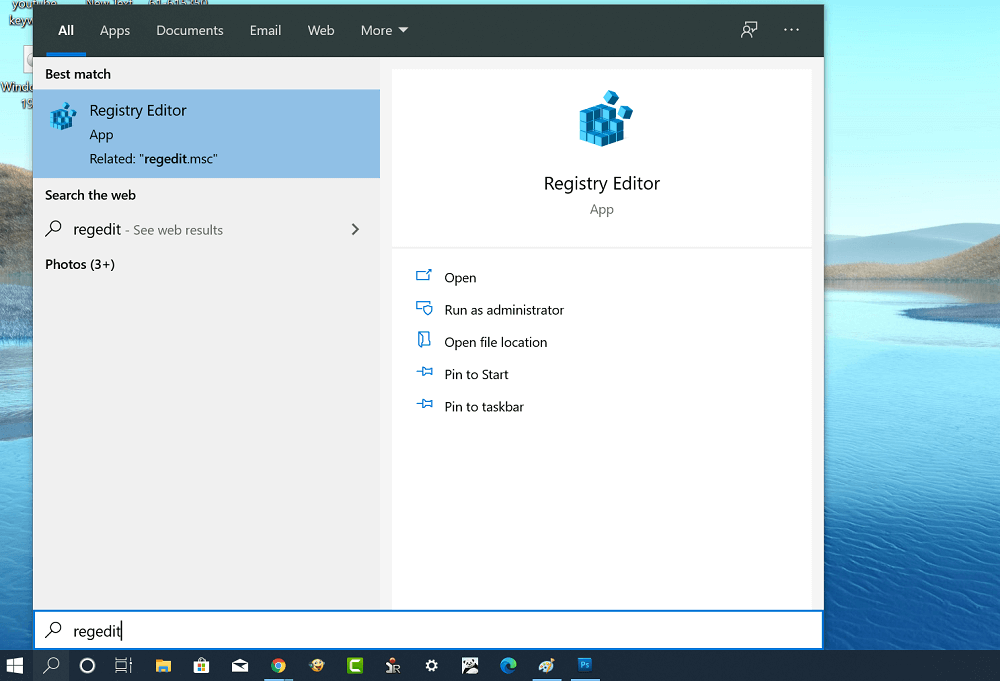Click the regedit web search magnifier icon
Viewport: 1000px width, 681px height.
tap(54, 228)
